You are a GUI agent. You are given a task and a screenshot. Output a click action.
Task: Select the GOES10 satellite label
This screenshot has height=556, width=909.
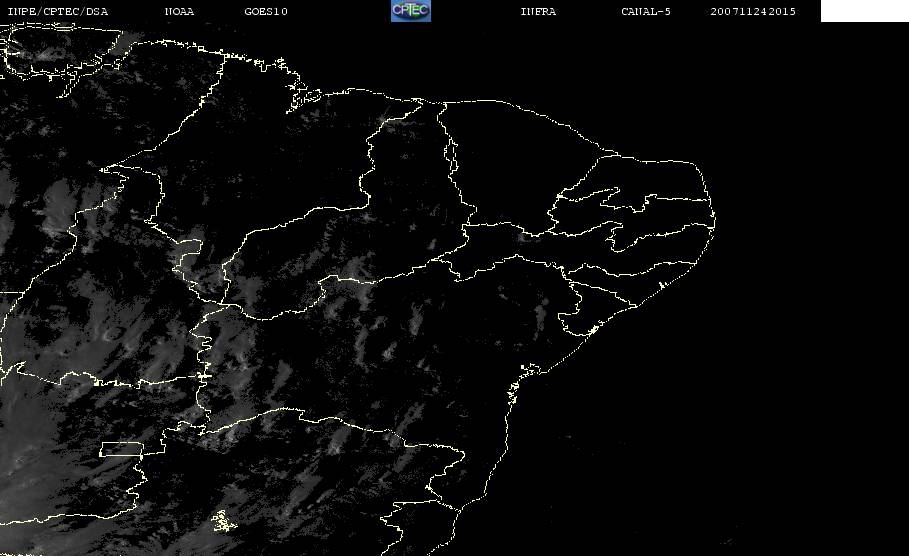[x=265, y=12]
